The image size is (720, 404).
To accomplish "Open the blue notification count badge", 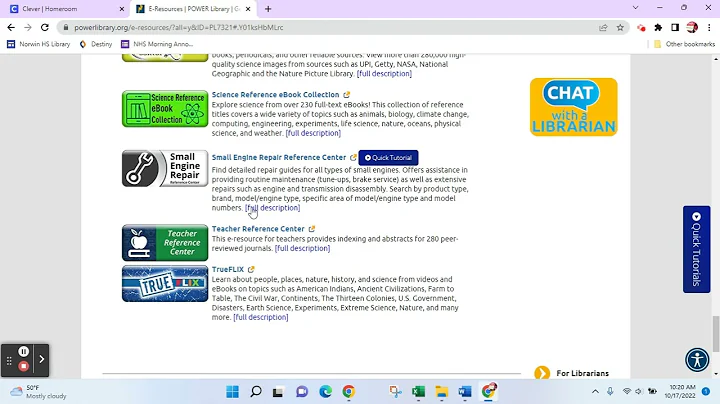I will 706,392.
